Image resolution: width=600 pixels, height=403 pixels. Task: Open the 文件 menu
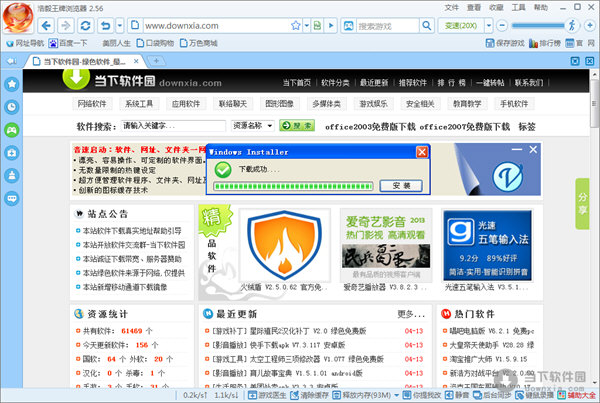point(452,8)
